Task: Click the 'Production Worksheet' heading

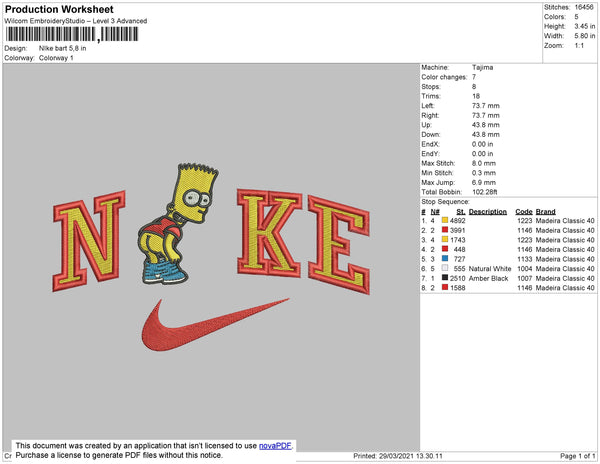Action: [x=59, y=9]
